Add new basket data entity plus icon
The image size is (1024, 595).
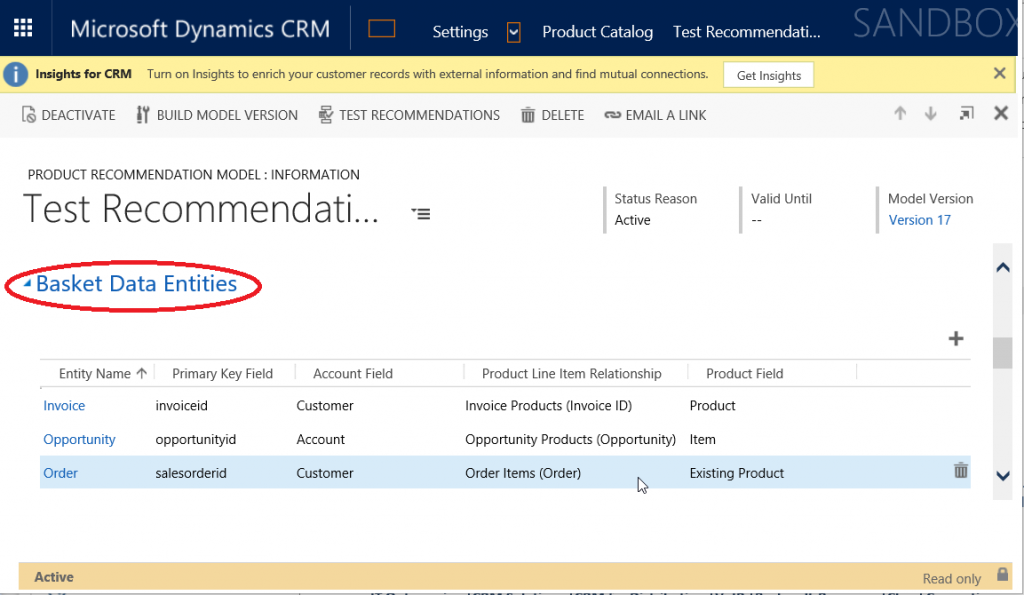[x=955, y=338]
